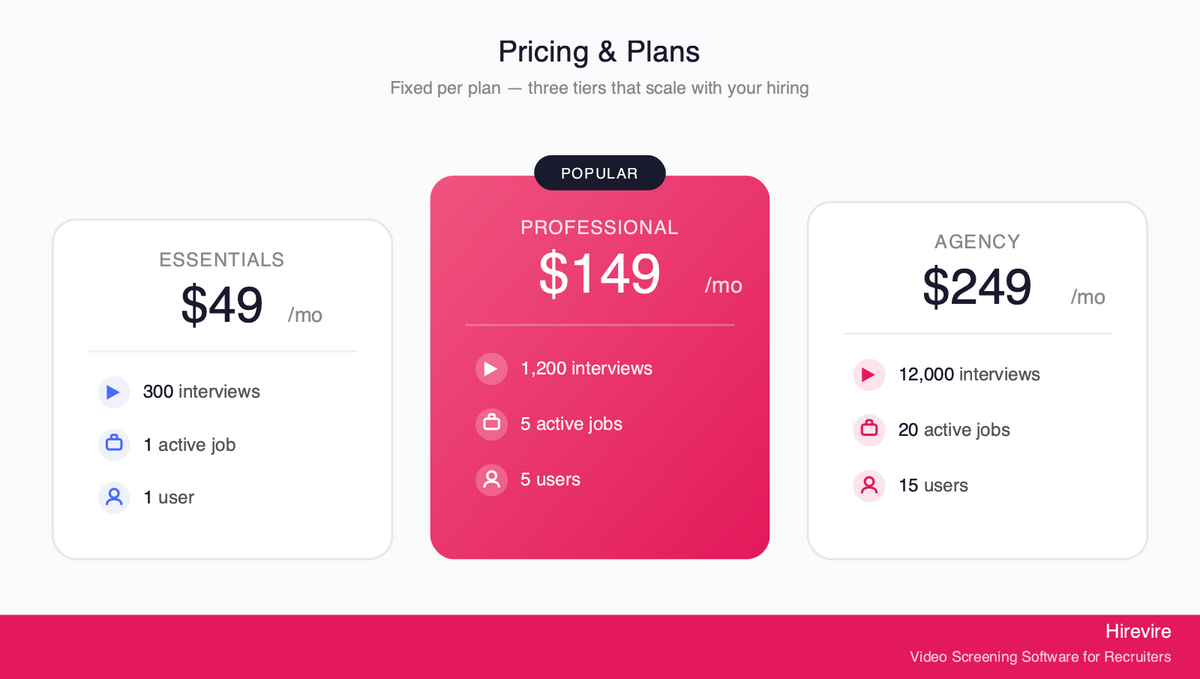Select the PROFESSIONAL plan heading
The width and height of the screenshot is (1200, 679).
600,228
